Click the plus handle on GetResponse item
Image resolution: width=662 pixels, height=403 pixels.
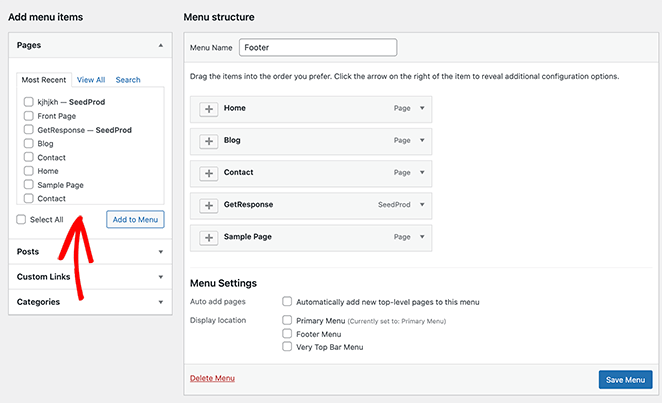[209, 205]
